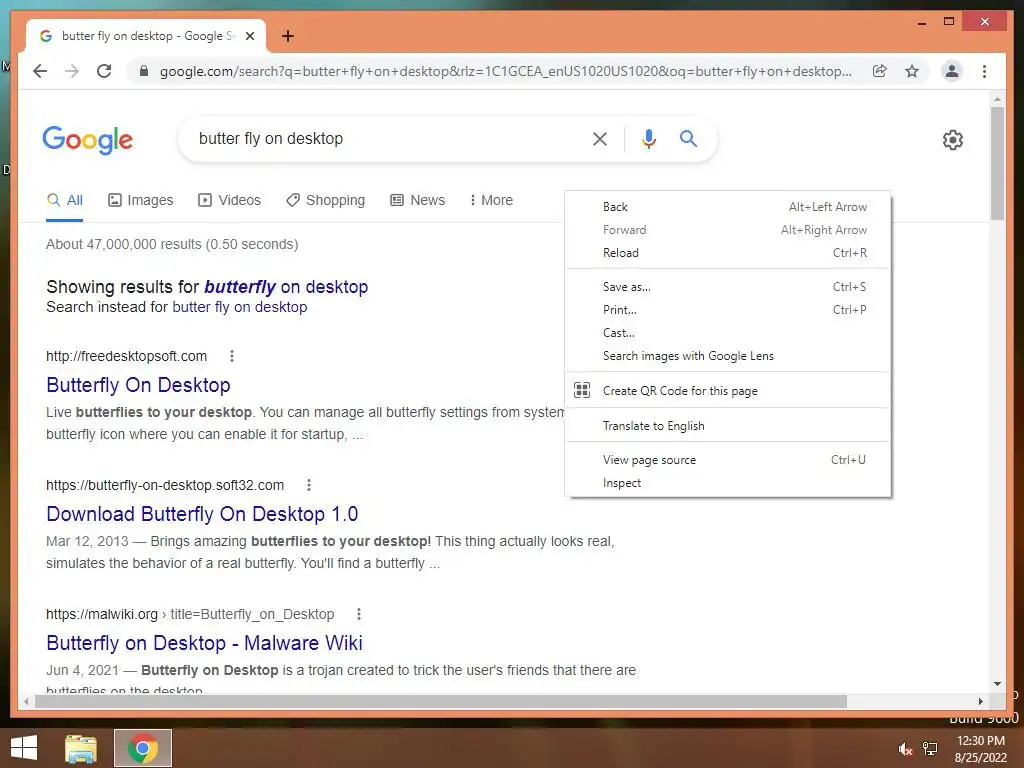Open options dots next to butterfly-on-desktop.soft32.com
This screenshot has height=768, width=1024.
tap(309, 485)
